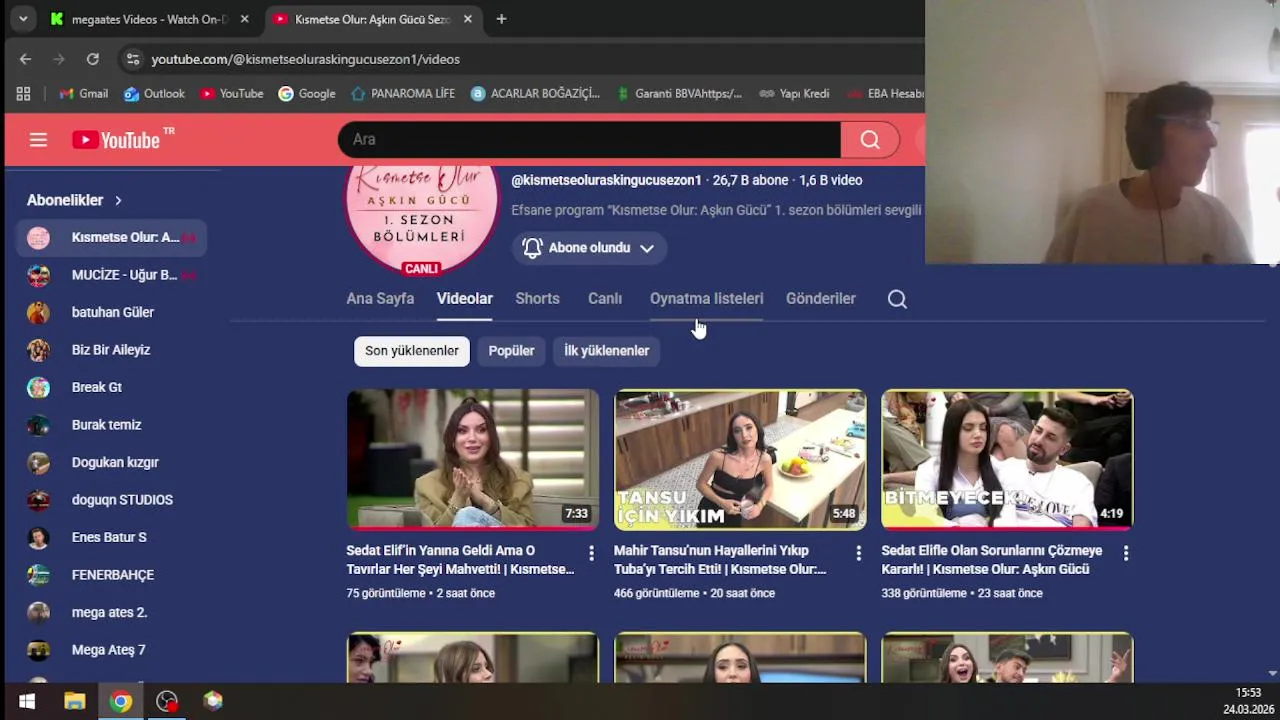Open Burak temiz subscription
This screenshot has height=720, width=1280.
111,425
